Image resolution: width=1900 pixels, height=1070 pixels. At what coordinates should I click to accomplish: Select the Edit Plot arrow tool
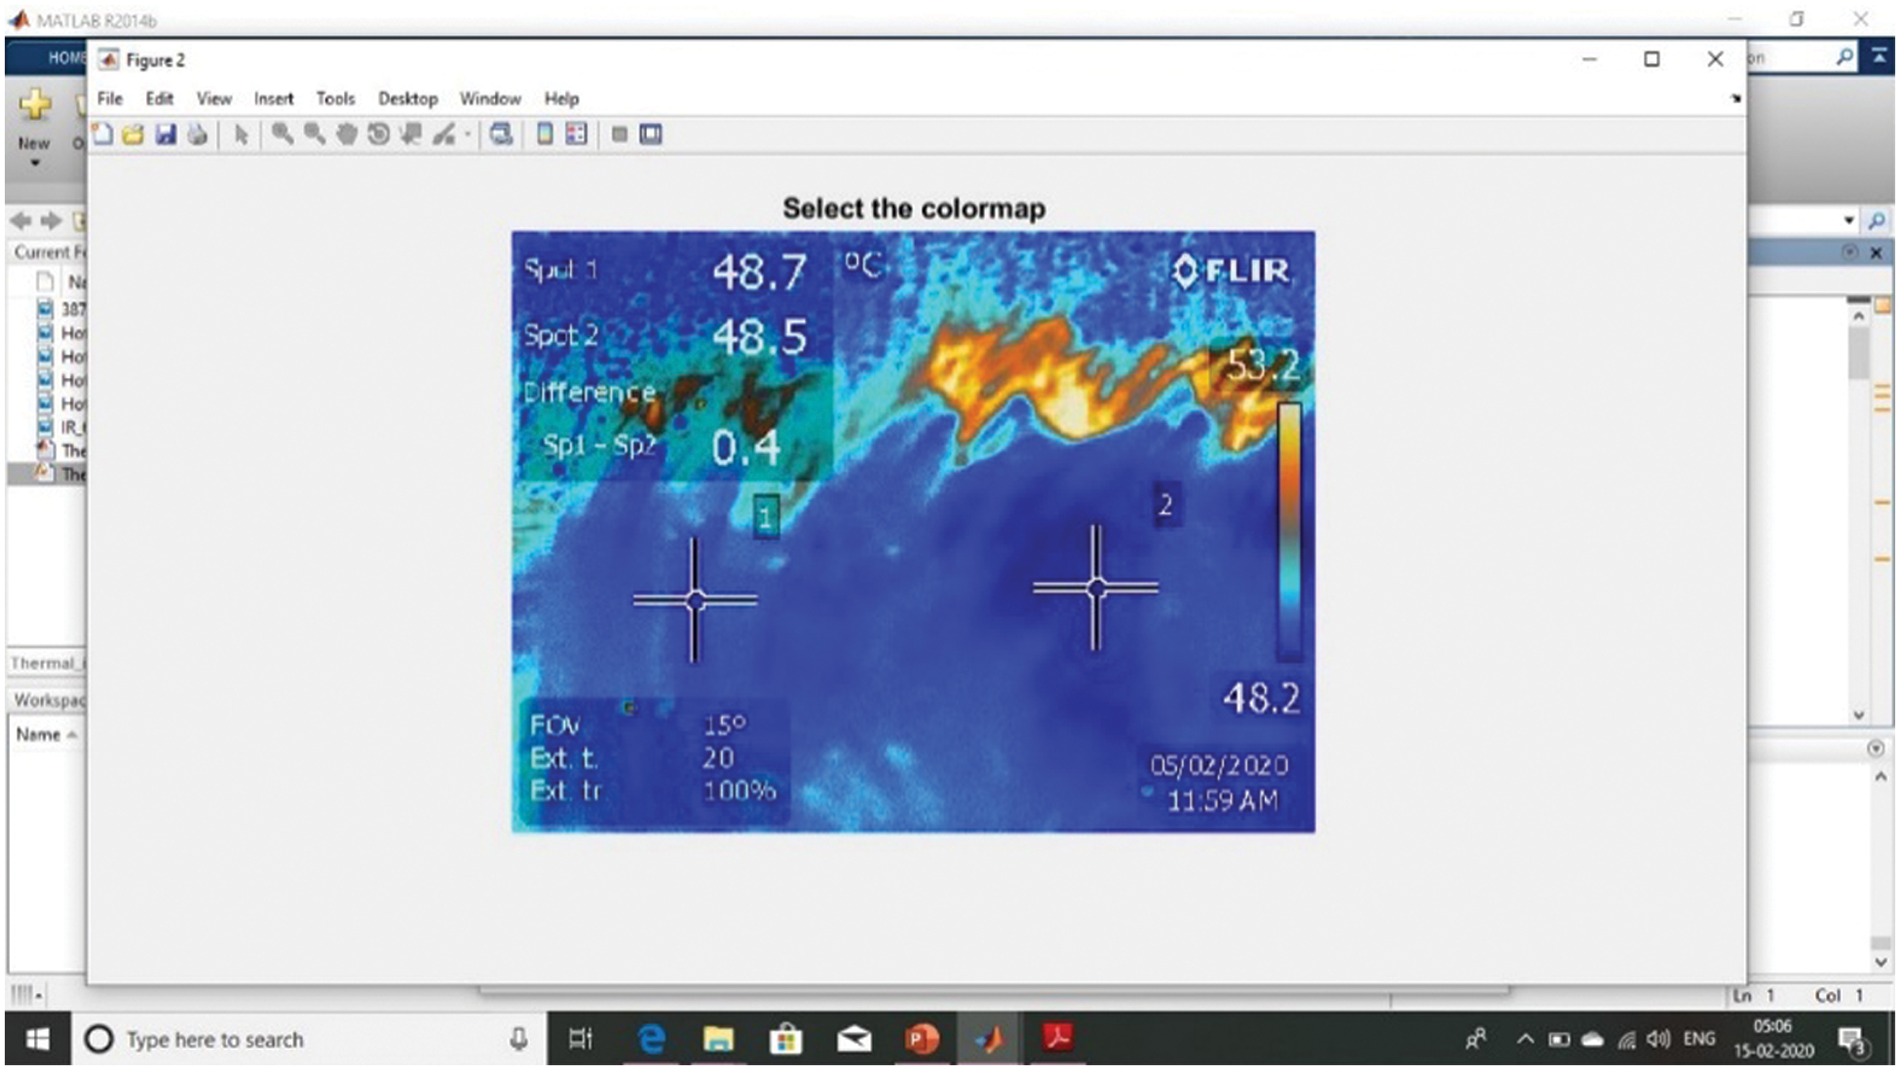[241, 134]
